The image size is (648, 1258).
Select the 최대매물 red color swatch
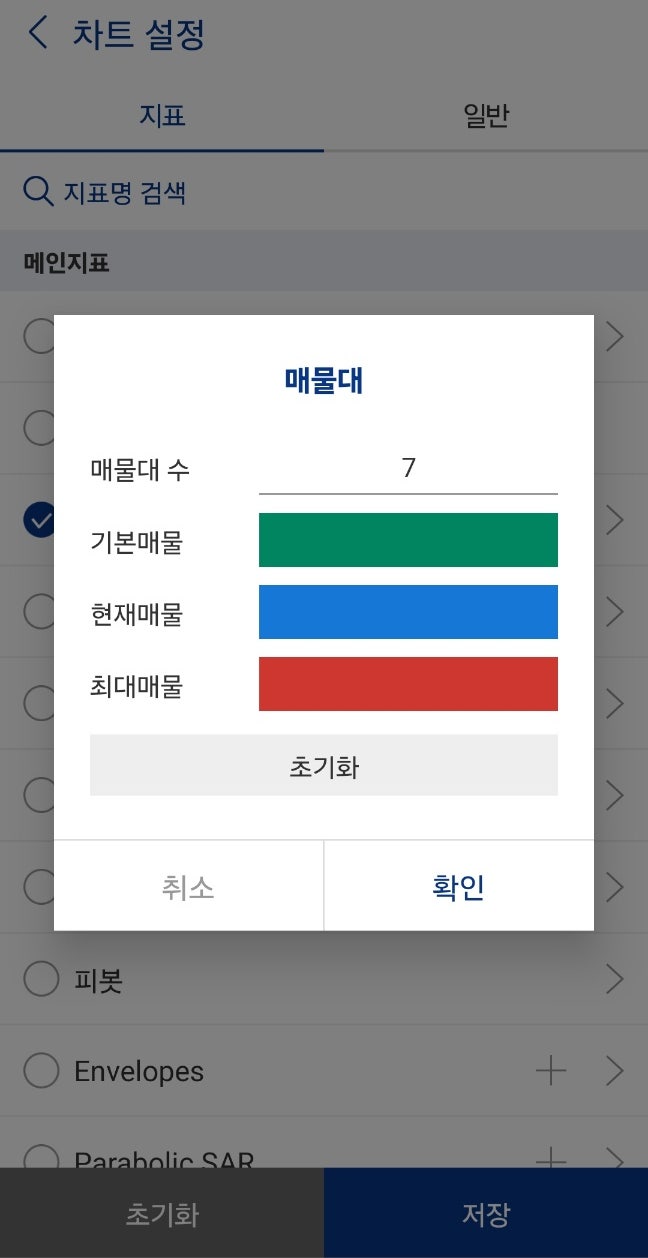point(408,684)
